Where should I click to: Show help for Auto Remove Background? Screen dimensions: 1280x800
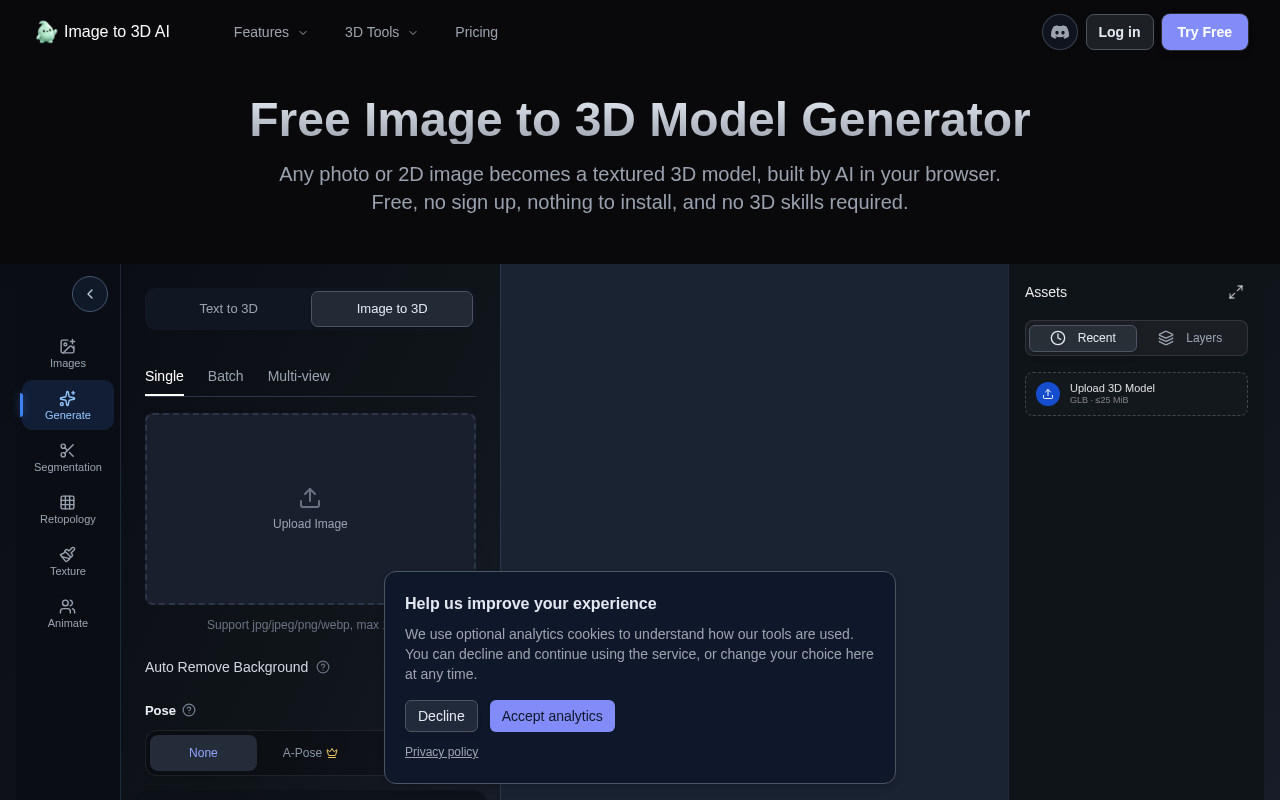[x=323, y=667]
